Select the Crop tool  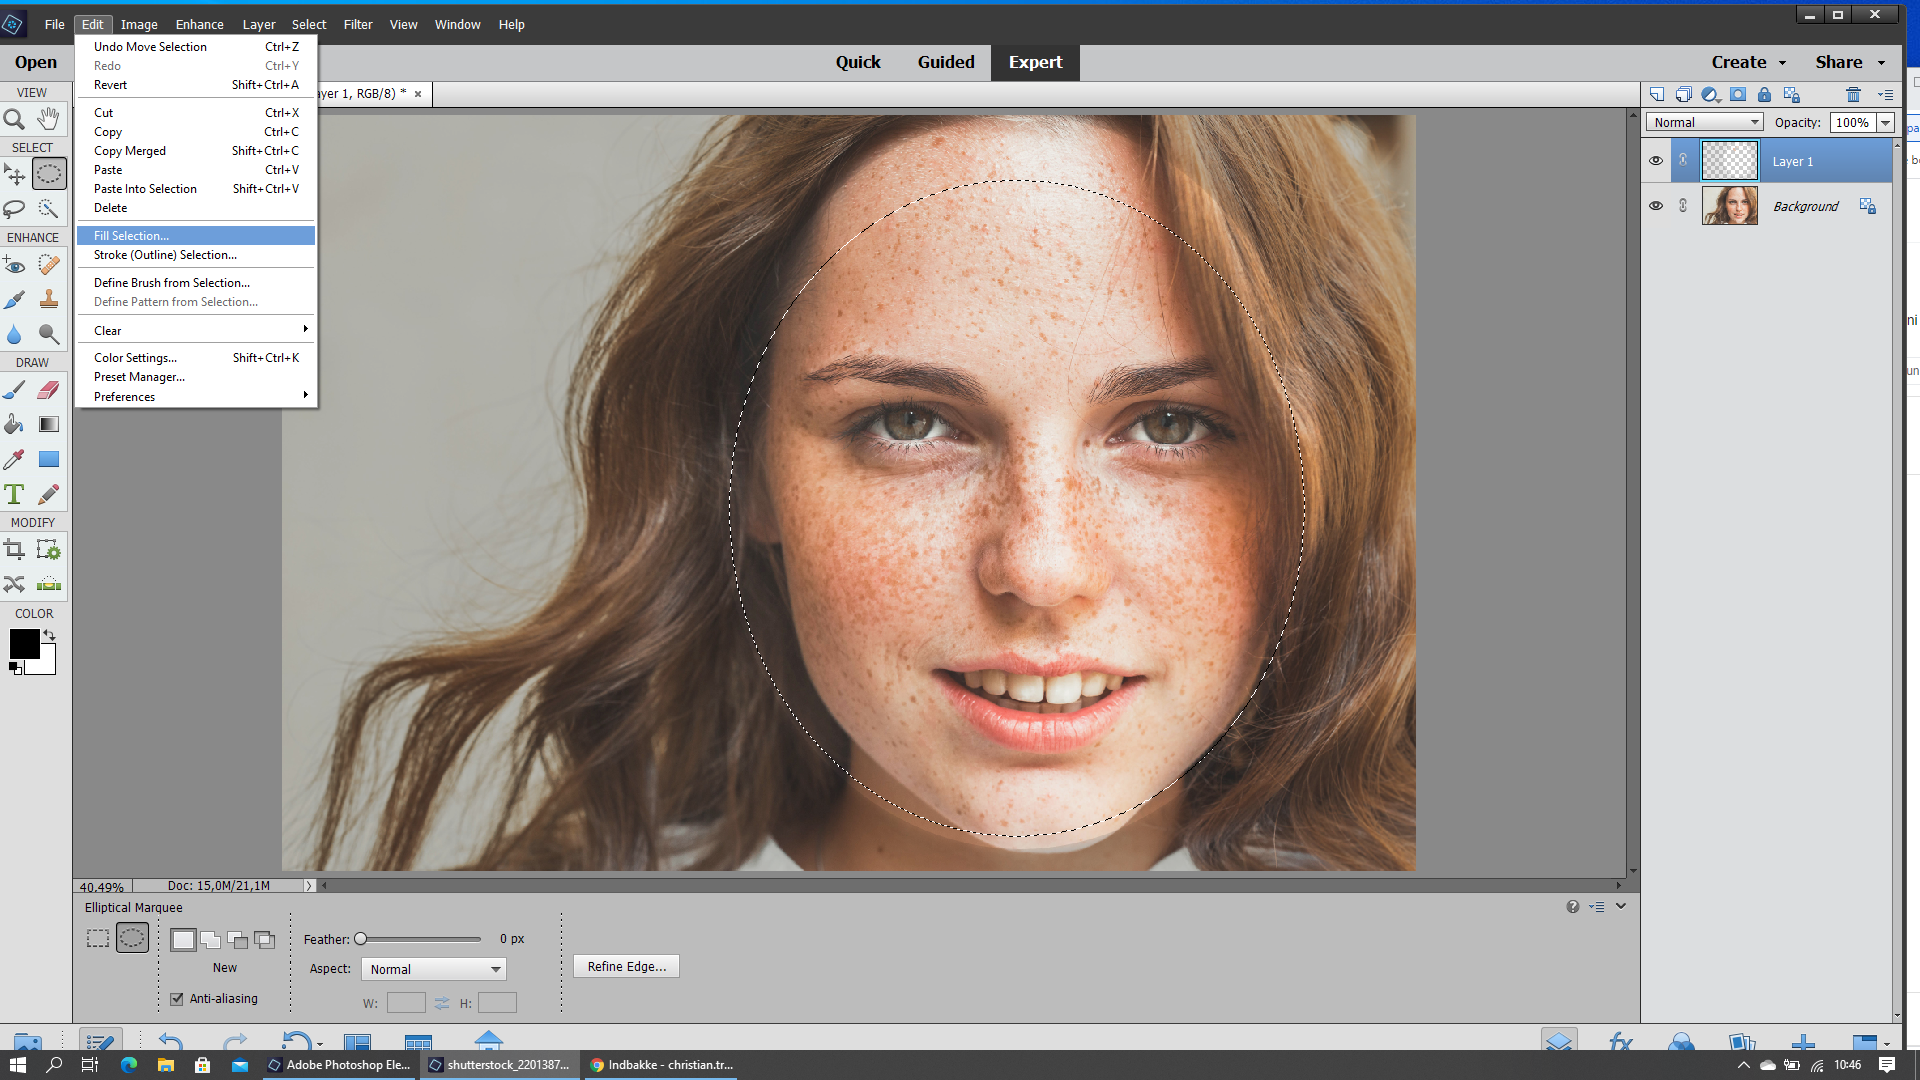(x=13, y=548)
